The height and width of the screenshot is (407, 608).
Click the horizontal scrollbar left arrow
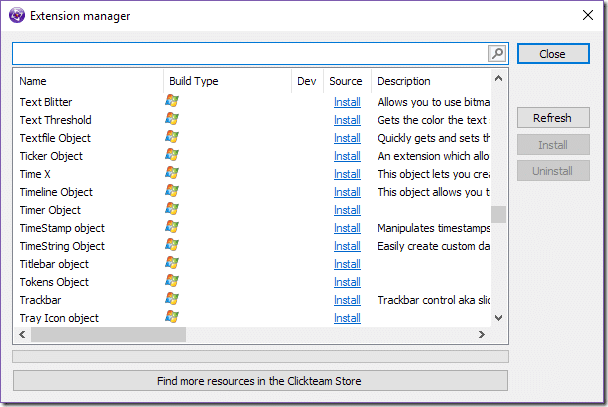tap(22, 335)
